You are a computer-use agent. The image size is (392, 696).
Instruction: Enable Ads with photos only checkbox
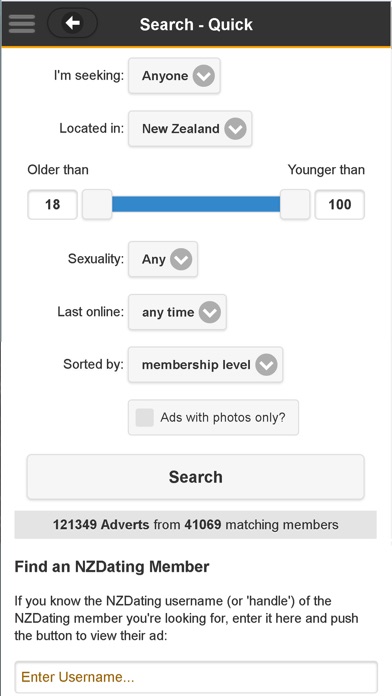(145, 418)
